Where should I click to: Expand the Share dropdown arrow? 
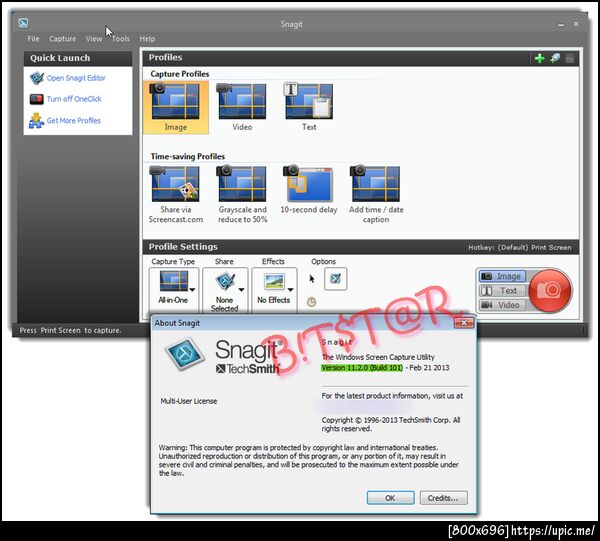[x=241, y=290]
